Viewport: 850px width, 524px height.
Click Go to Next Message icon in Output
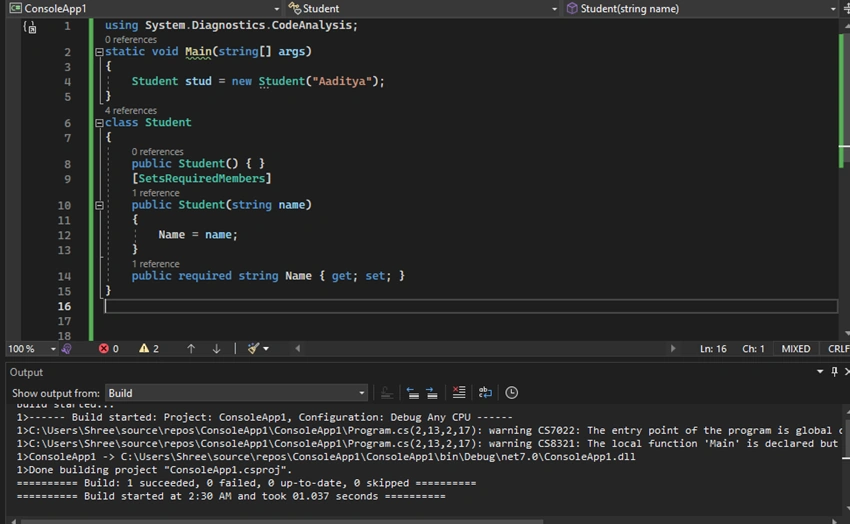pos(432,392)
